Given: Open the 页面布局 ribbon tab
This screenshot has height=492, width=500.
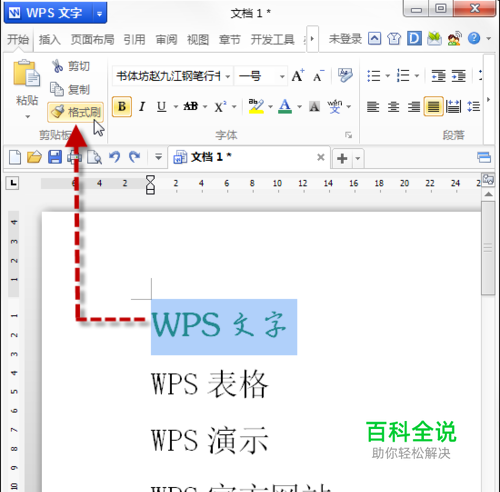Looking at the screenshot, I should tap(92, 39).
